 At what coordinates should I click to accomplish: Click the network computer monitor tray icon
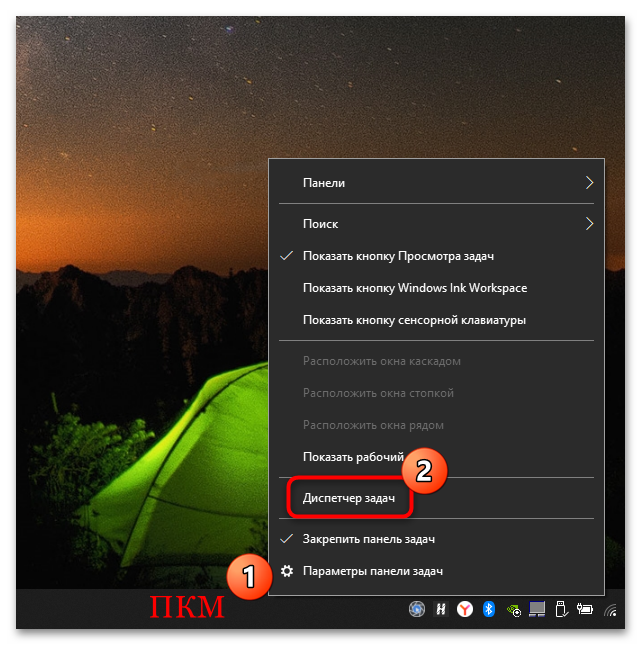click(537, 608)
